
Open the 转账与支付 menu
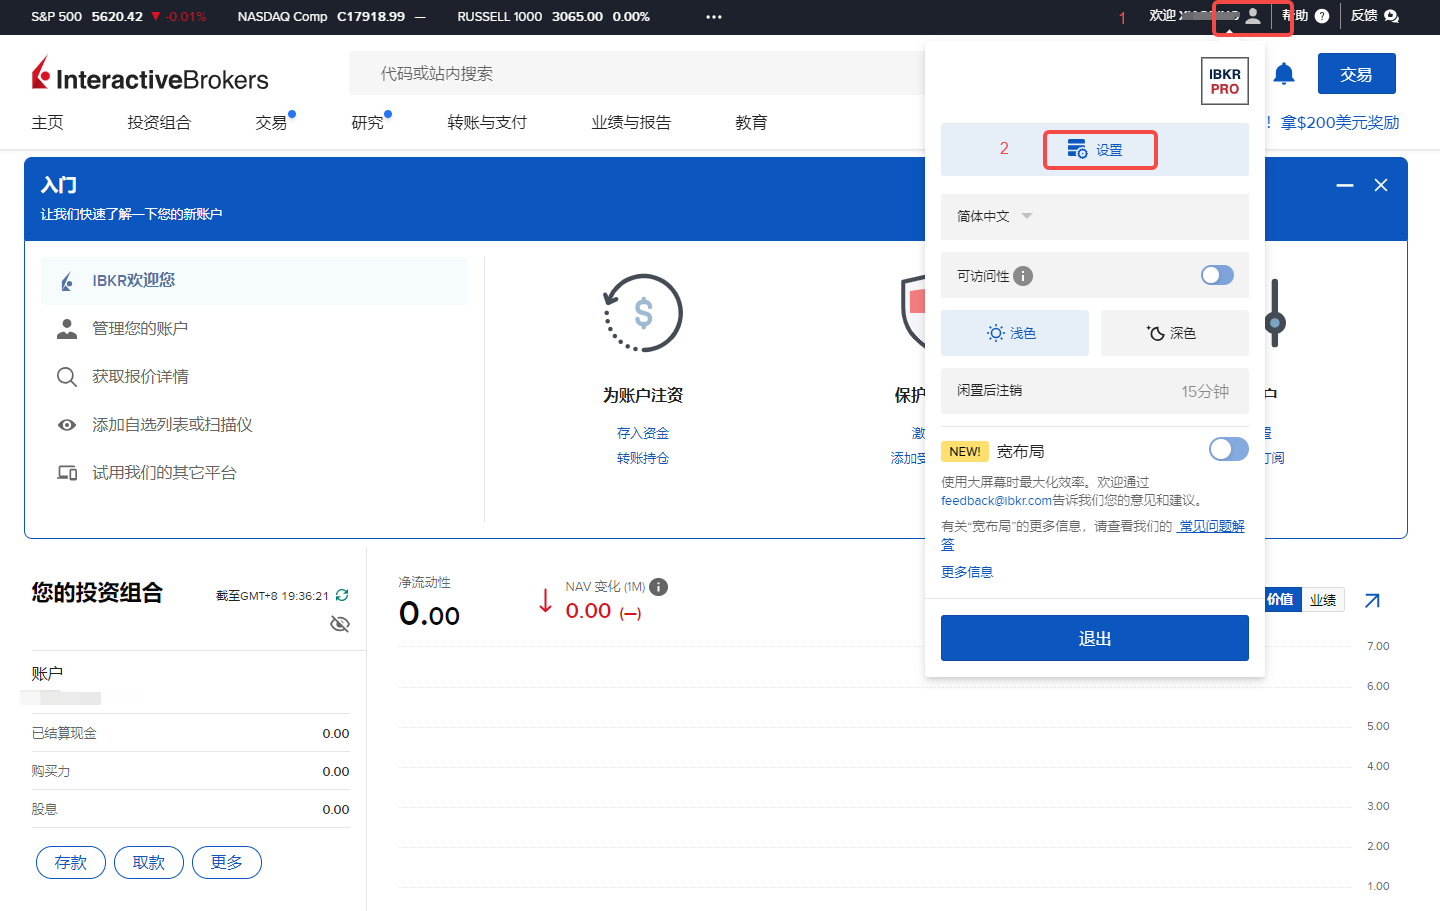[487, 122]
